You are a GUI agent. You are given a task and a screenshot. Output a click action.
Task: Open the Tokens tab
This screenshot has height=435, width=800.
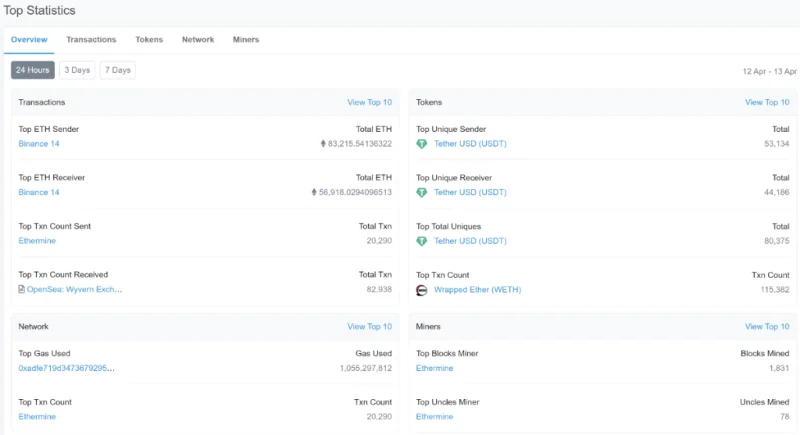point(149,40)
